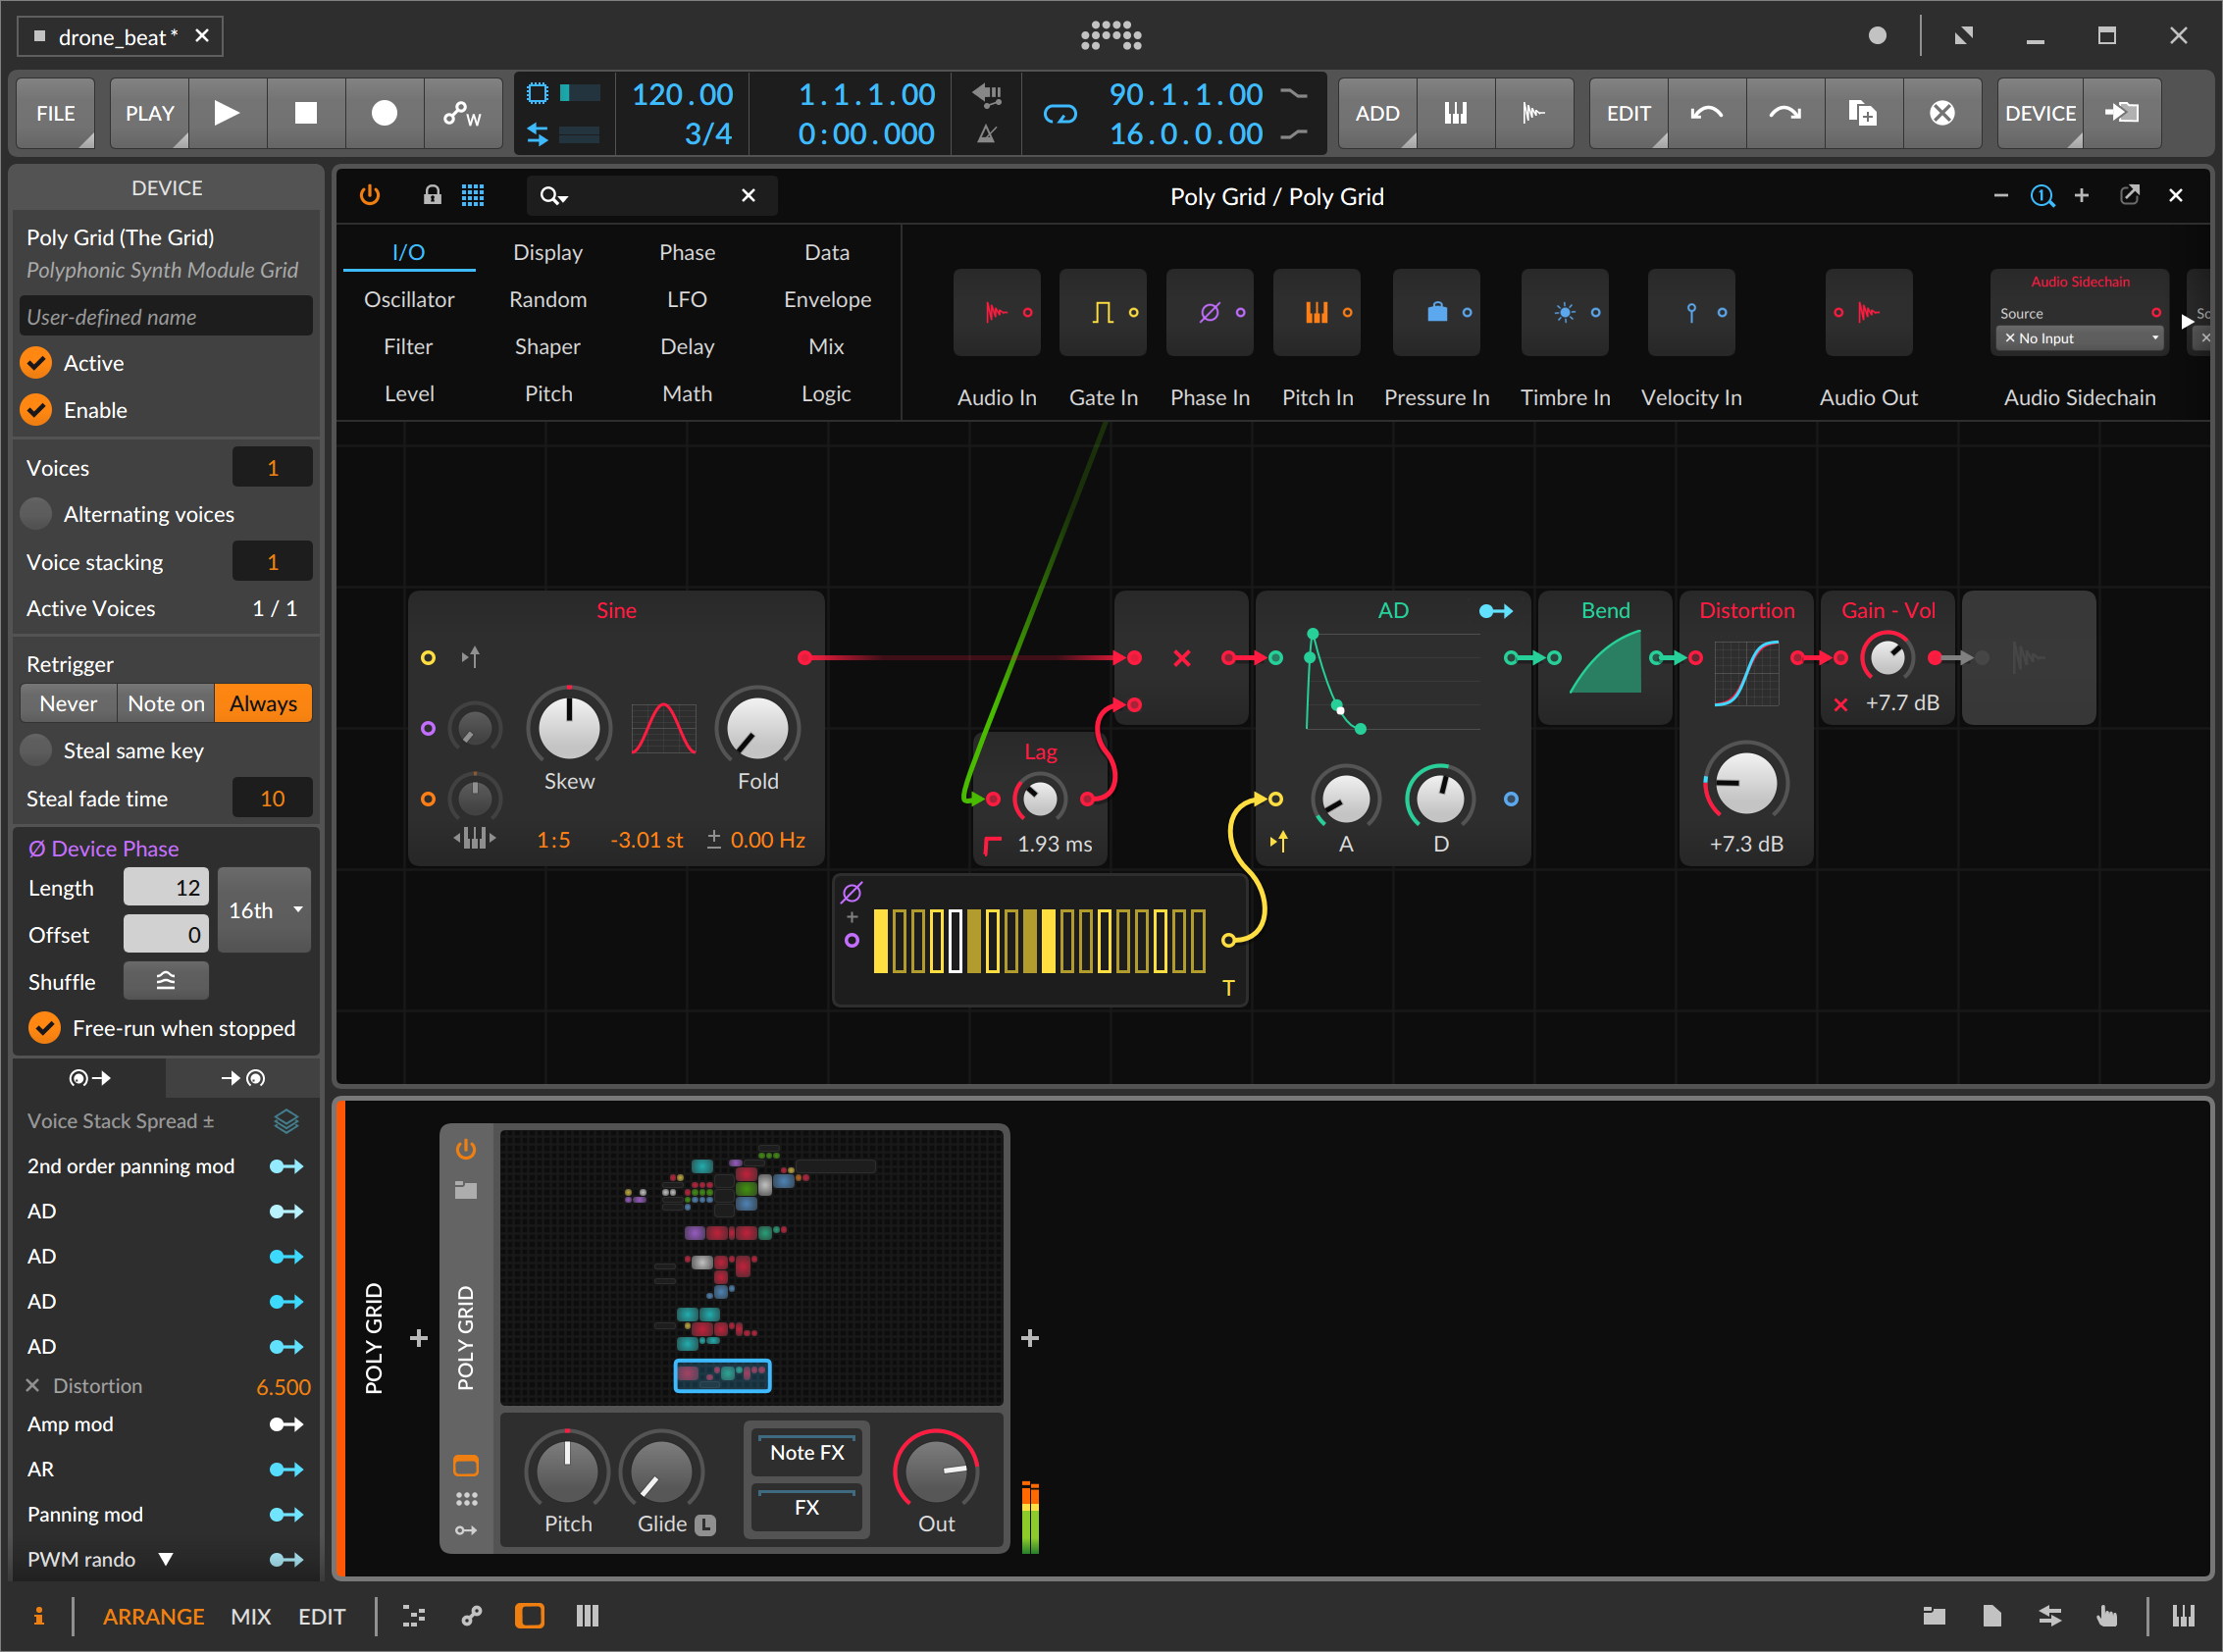
Task: Toggle the loop icon in transport
Action: point(1060,114)
